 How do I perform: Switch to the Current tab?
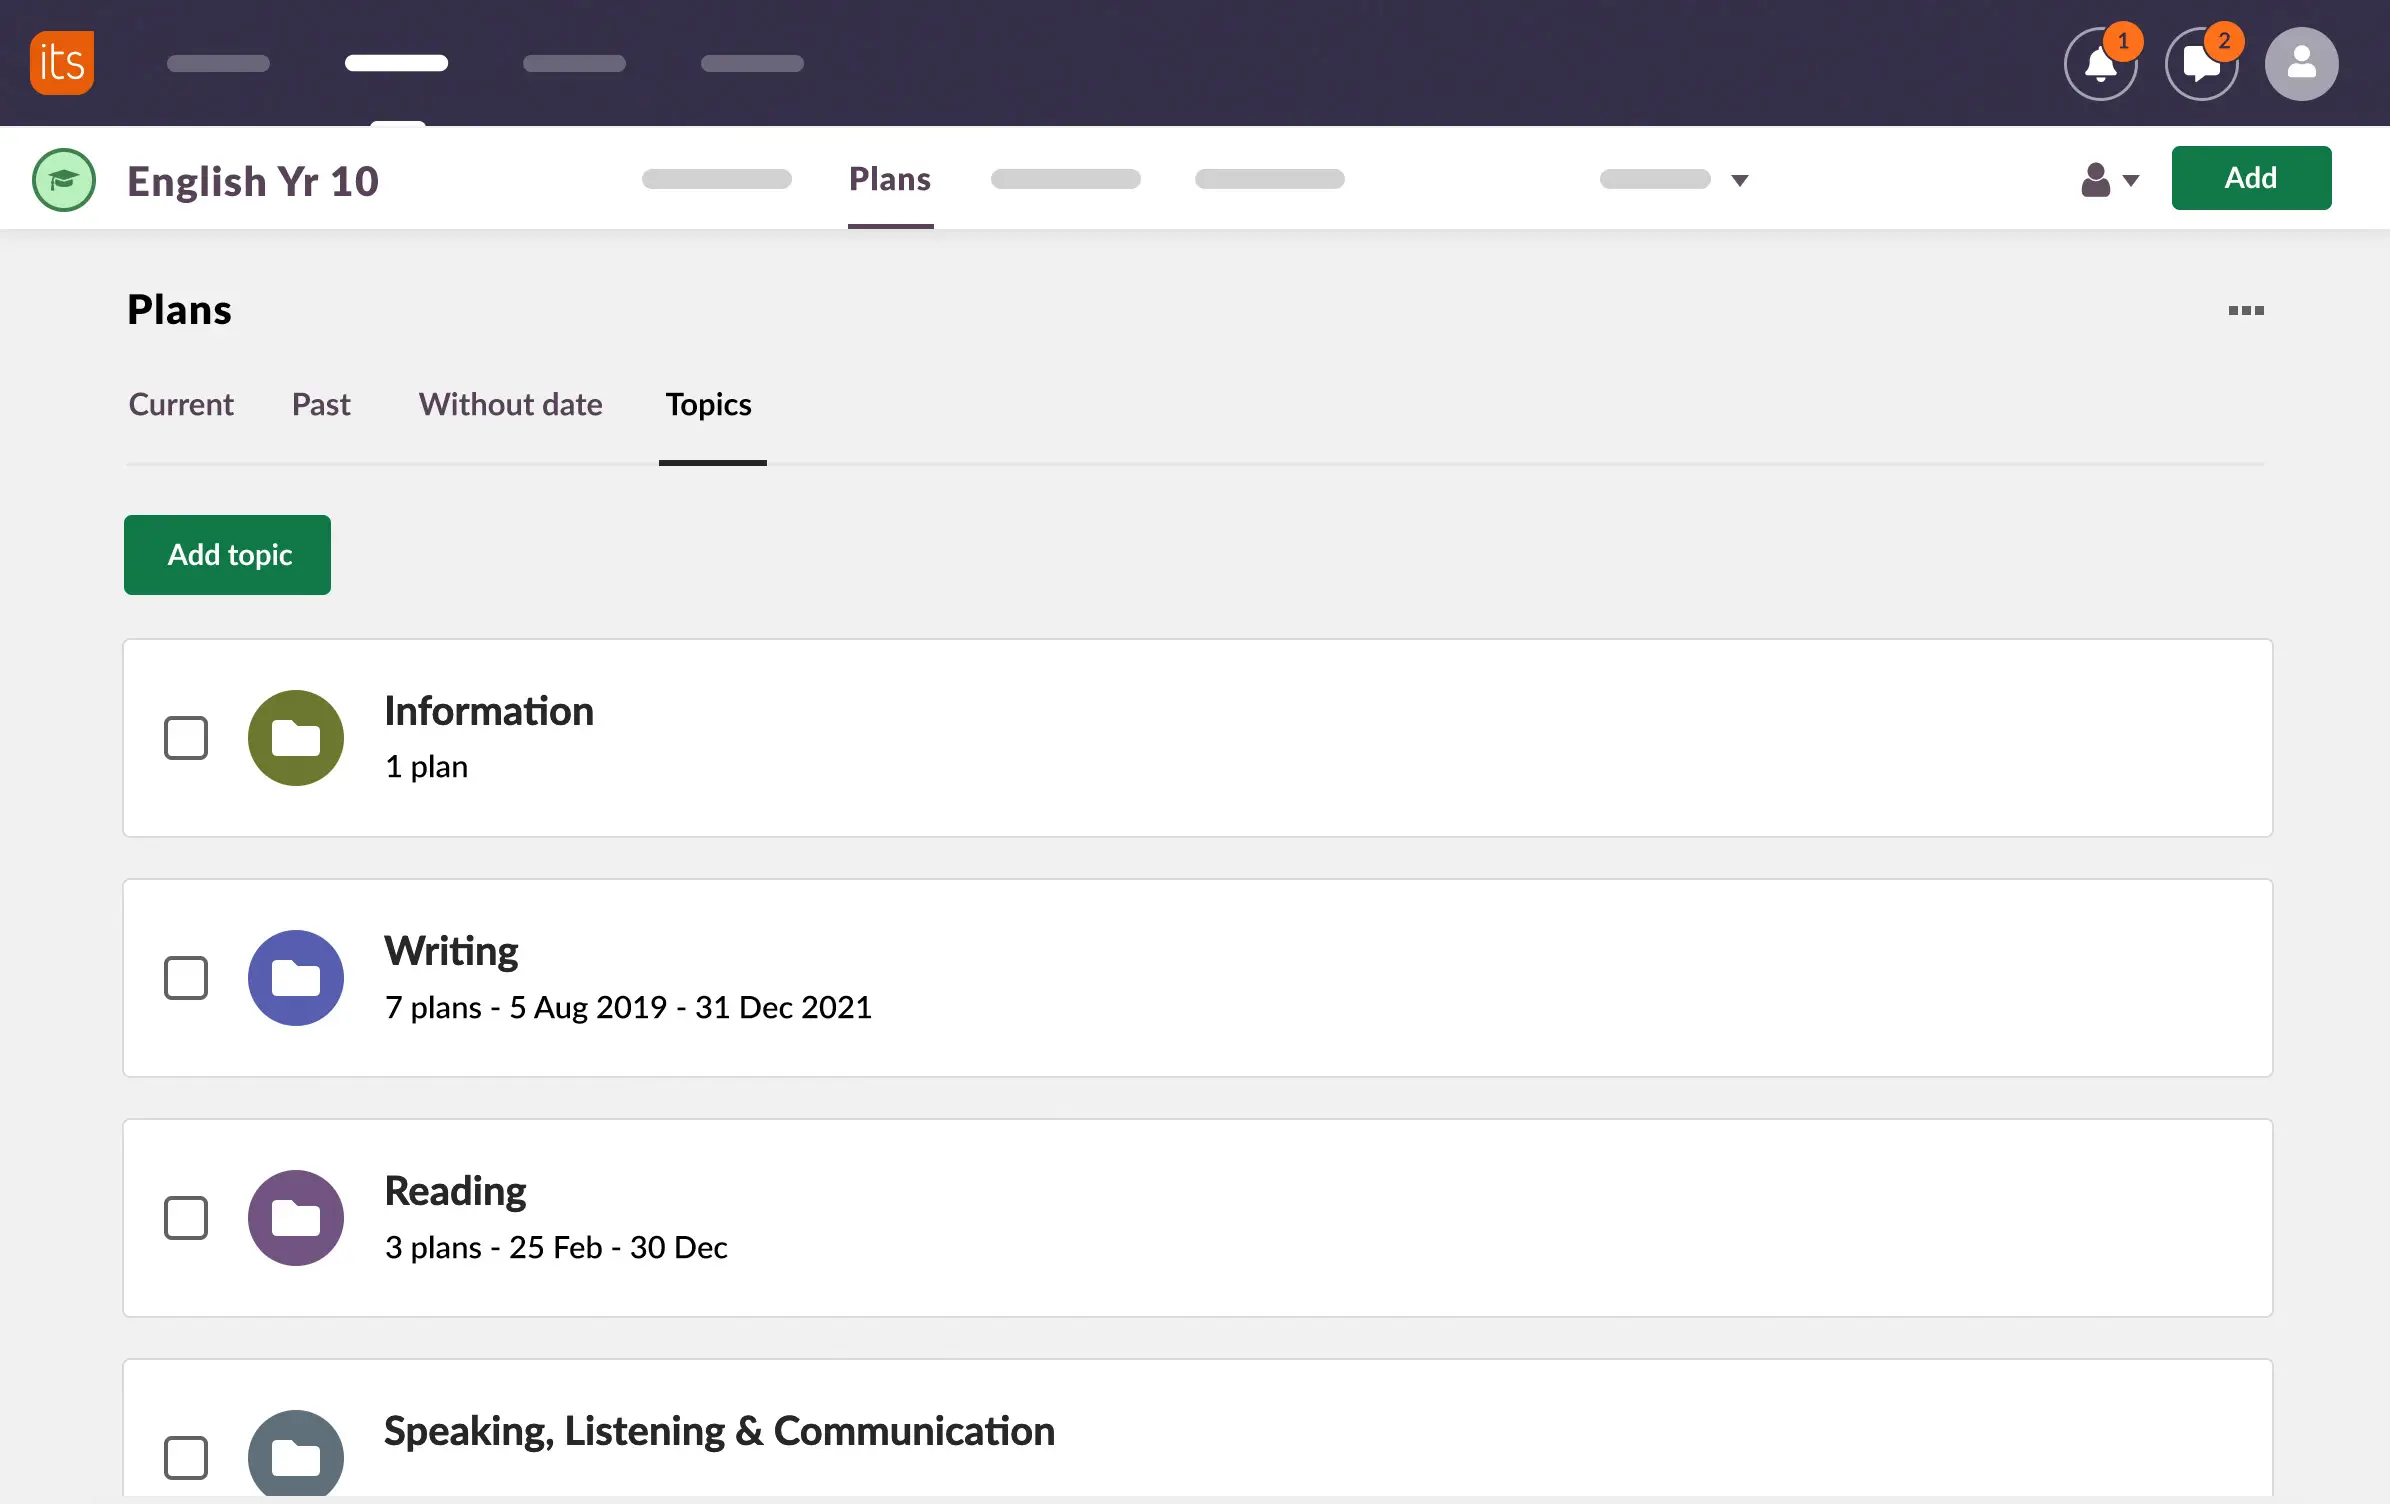pyautogui.click(x=181, y=404)
